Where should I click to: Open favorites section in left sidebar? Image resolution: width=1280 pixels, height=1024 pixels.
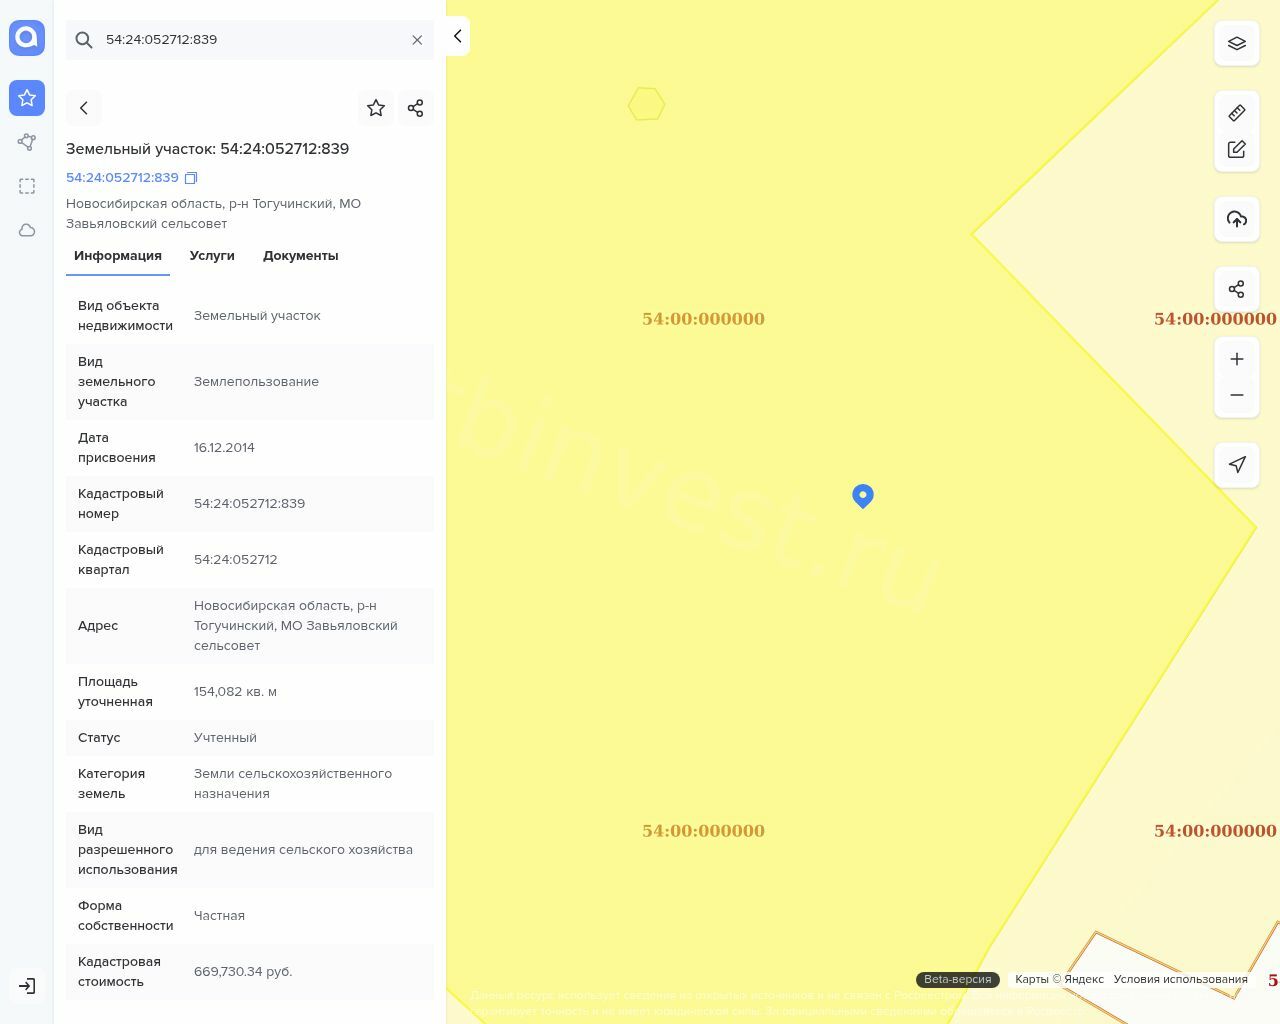pyautogui.click(x=27, y=98)
